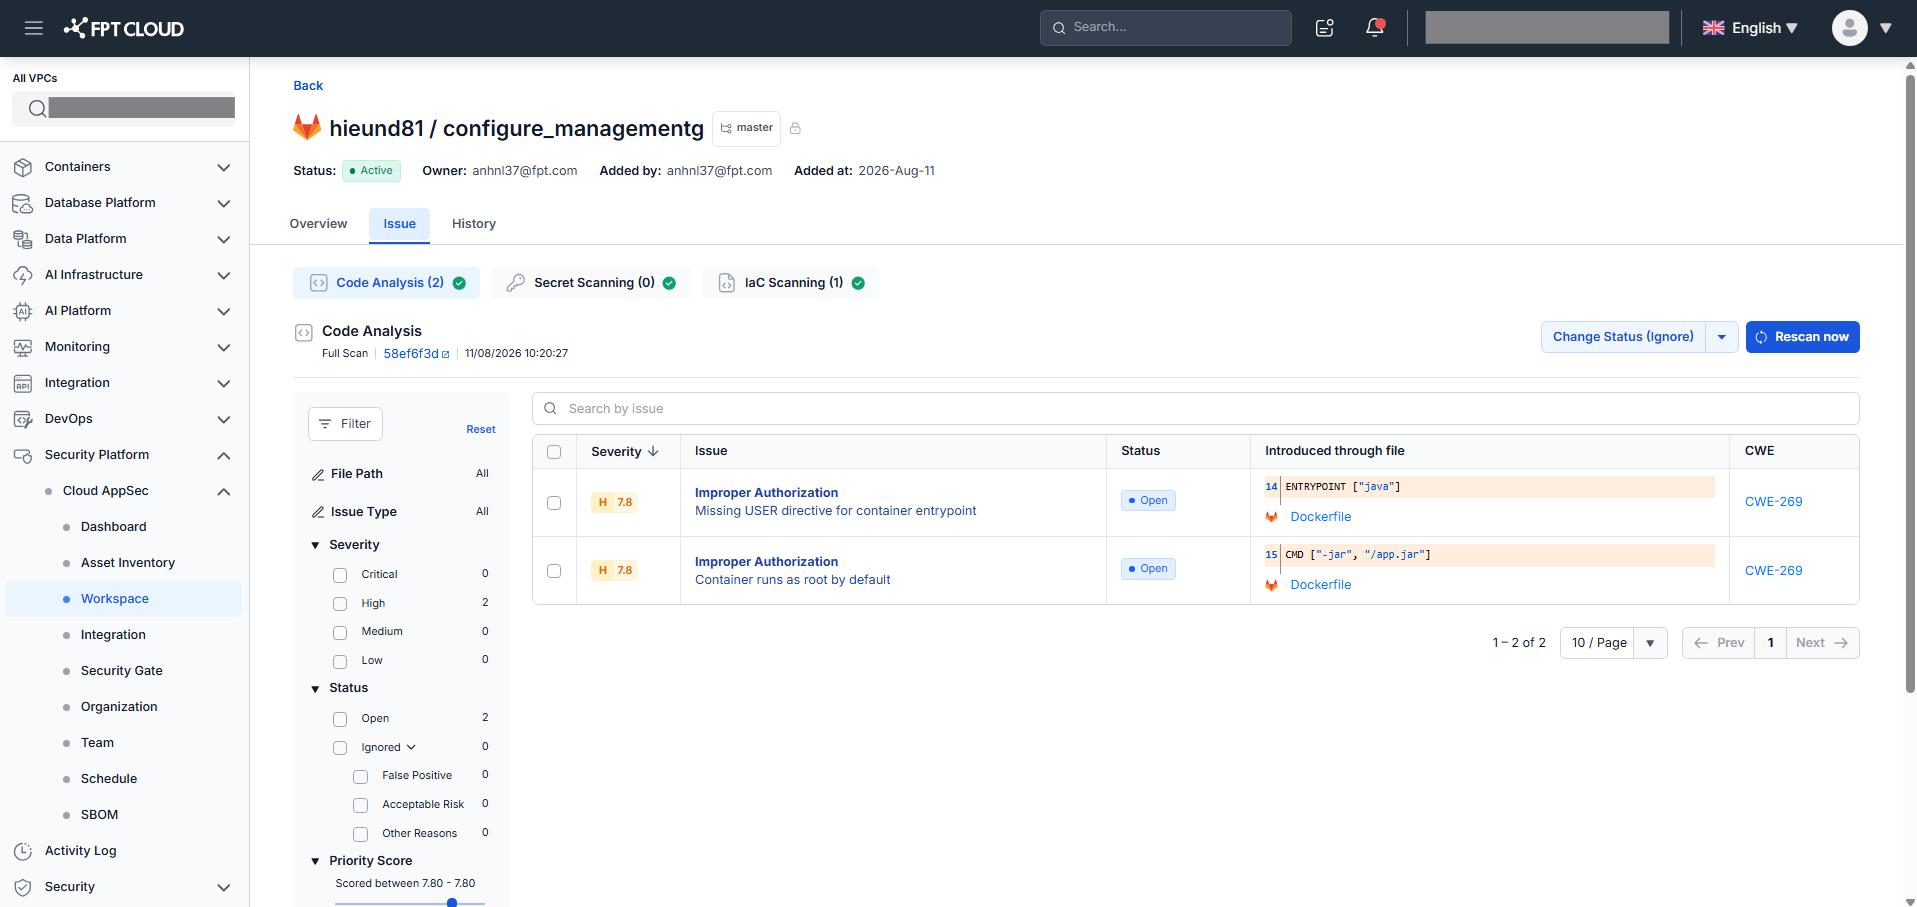Enable the Ignored status filter
Image resolution: width=1917 pixels, height=907 pixels.
pos(340,748)
